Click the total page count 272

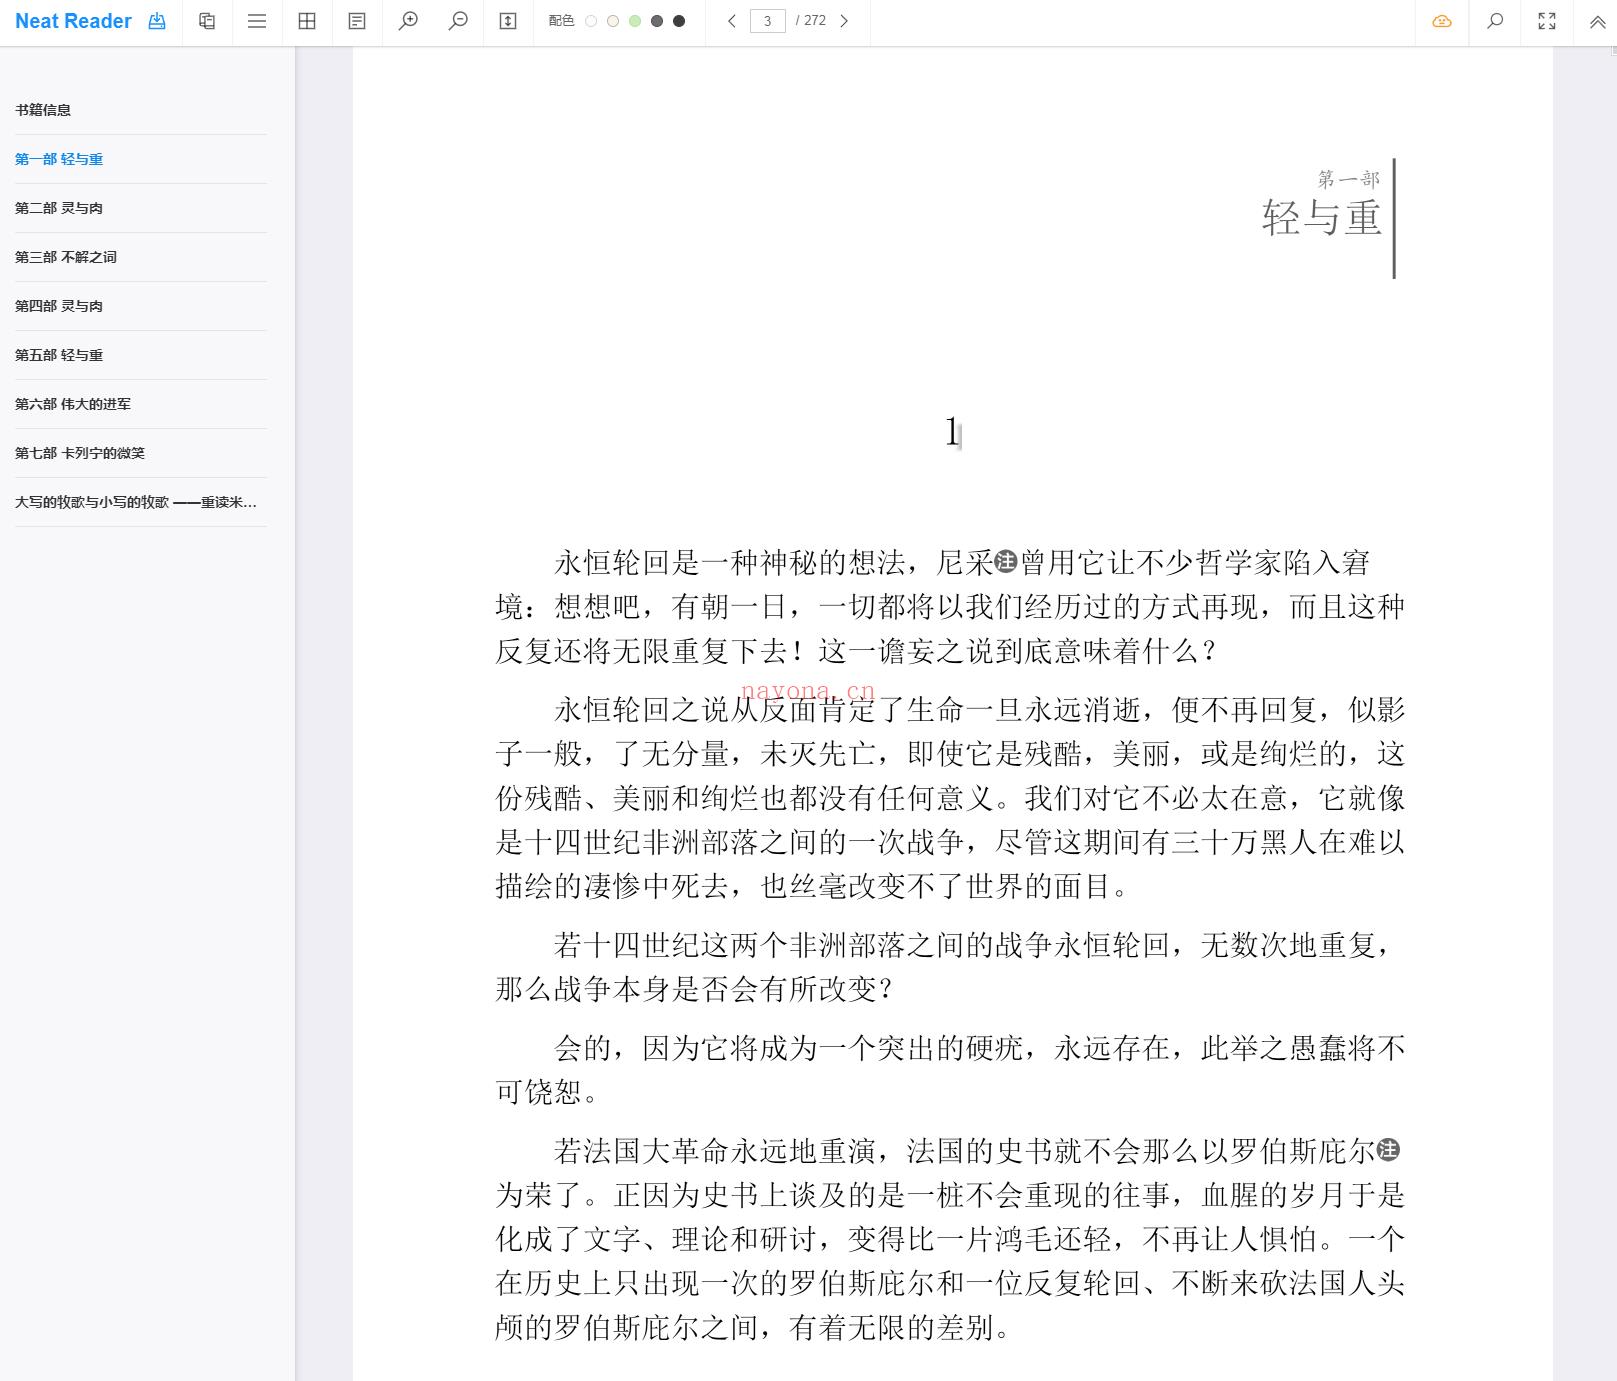[x=815, y=21]
